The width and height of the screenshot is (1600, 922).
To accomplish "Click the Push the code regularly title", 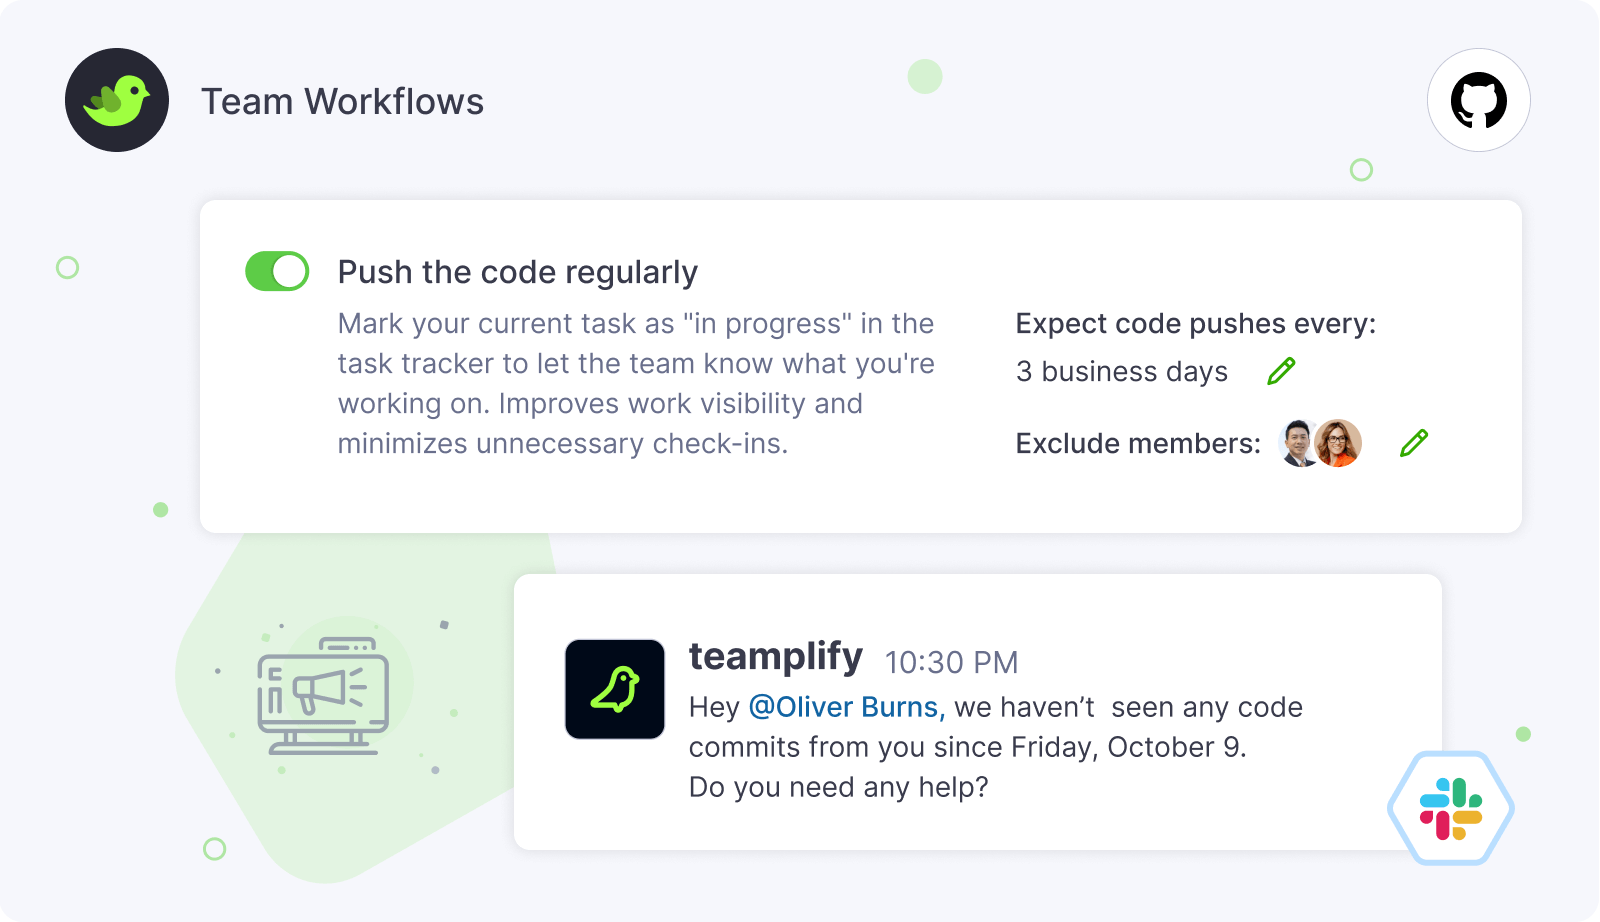I will pyautogui.click(x=517, y=272).
